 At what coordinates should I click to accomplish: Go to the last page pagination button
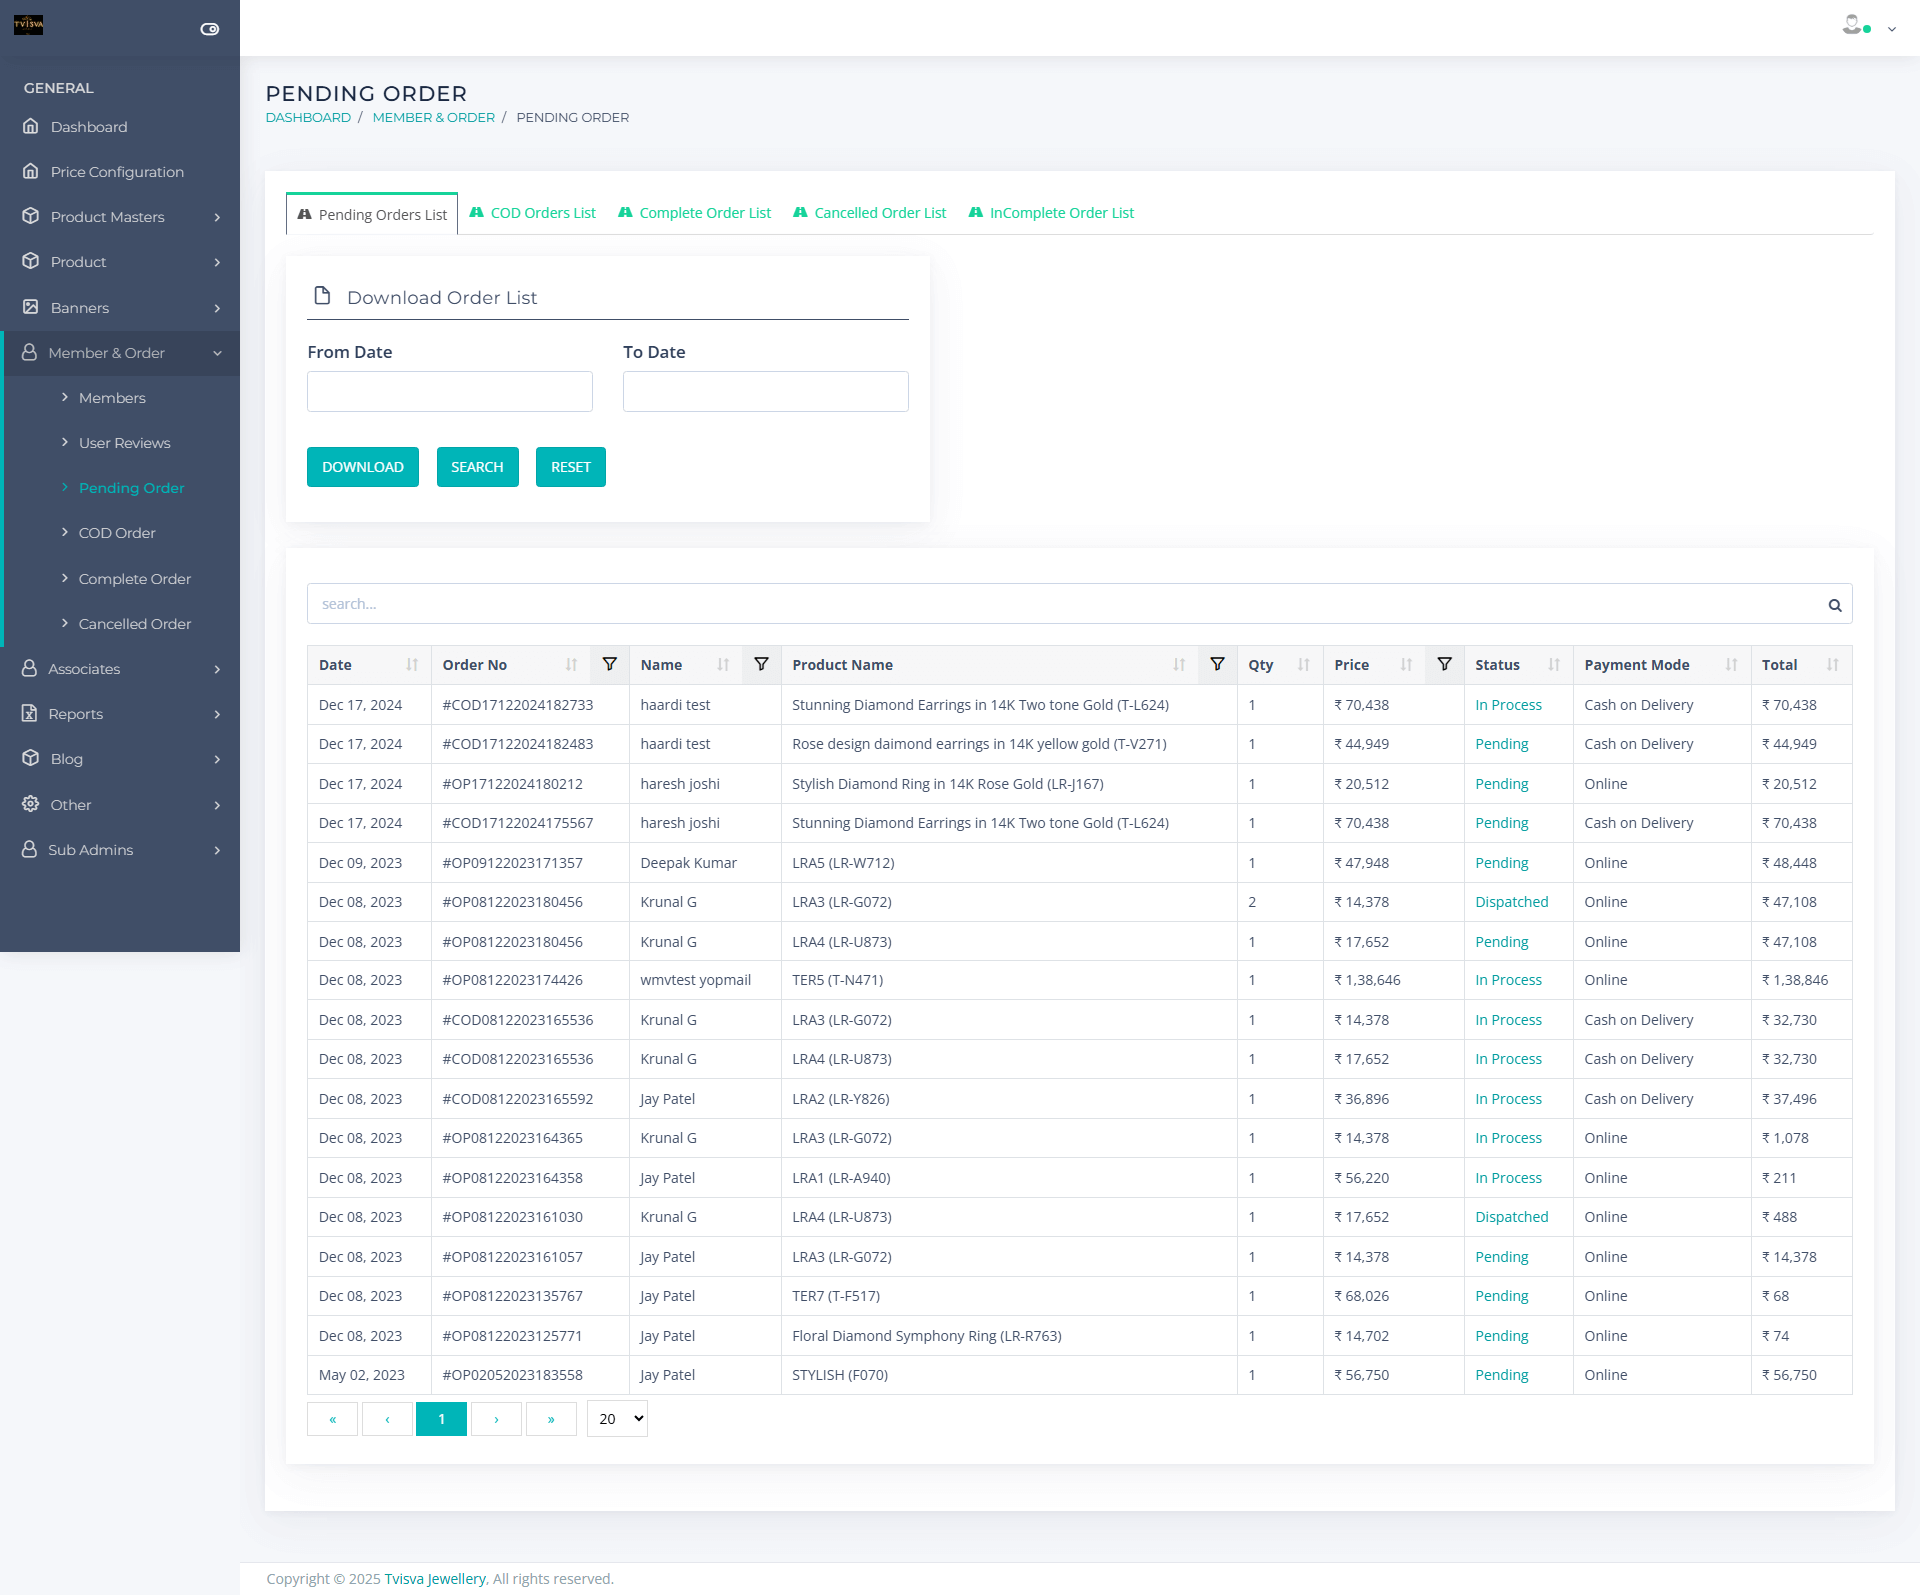551,1419
